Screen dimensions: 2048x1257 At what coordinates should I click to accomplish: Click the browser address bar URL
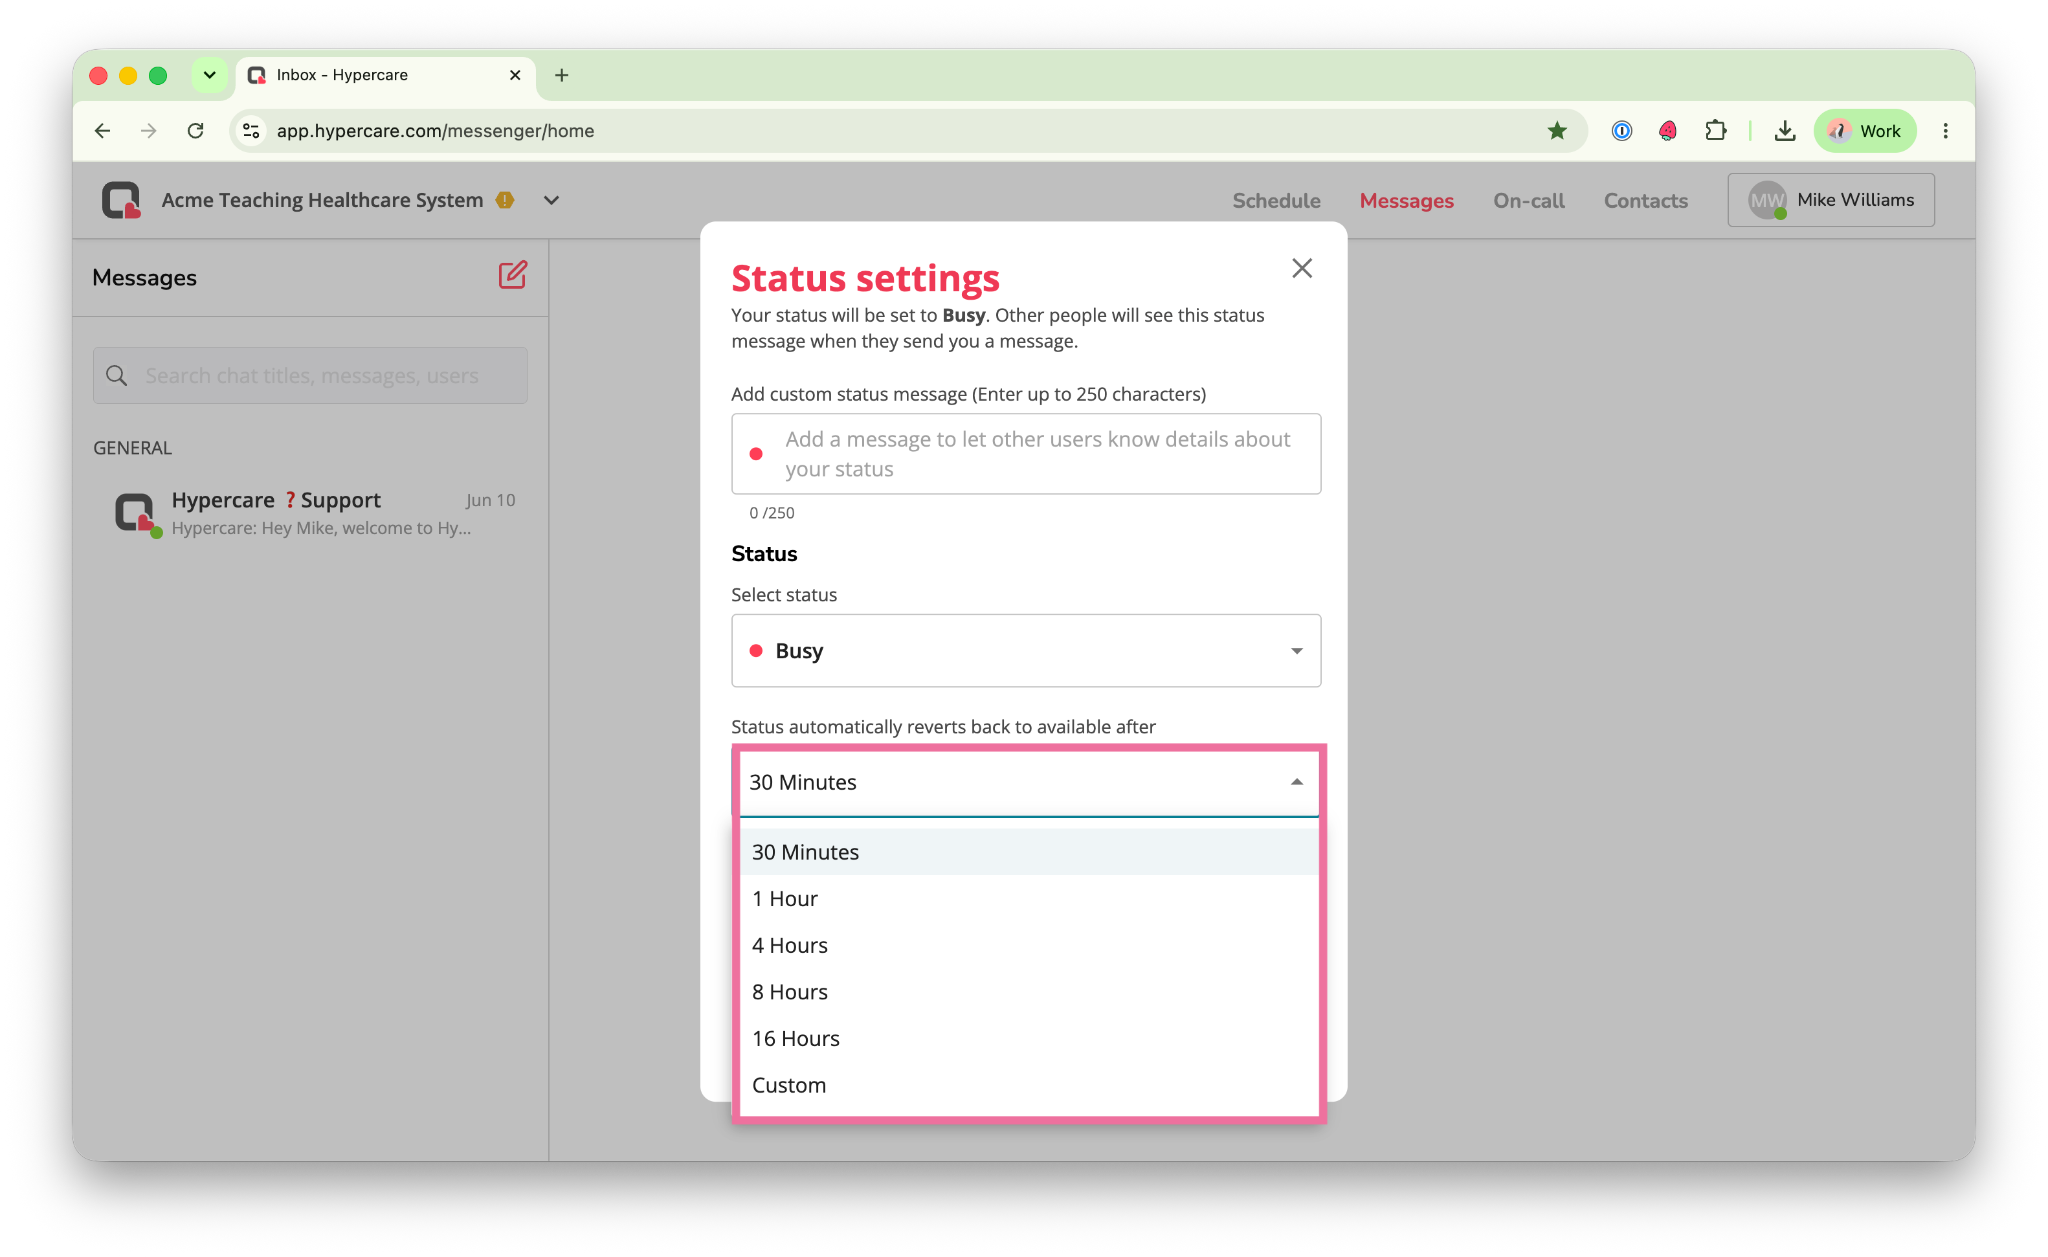[x=435, y=131]
